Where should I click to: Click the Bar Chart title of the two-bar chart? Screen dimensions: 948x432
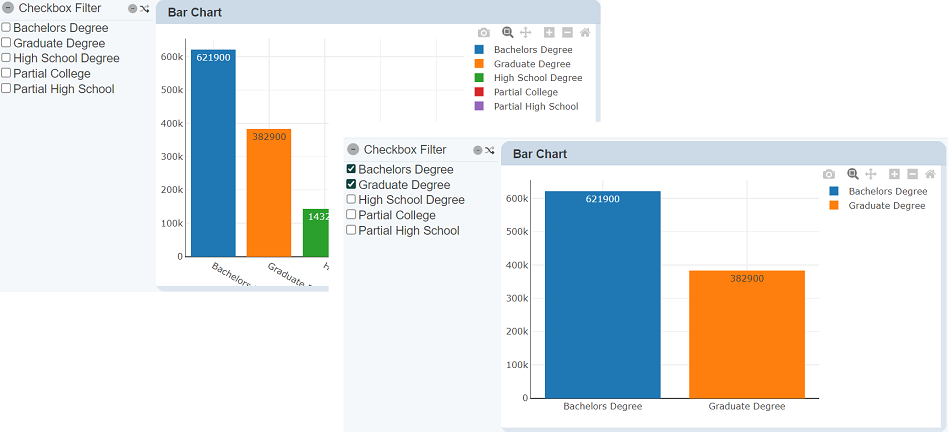540,154
